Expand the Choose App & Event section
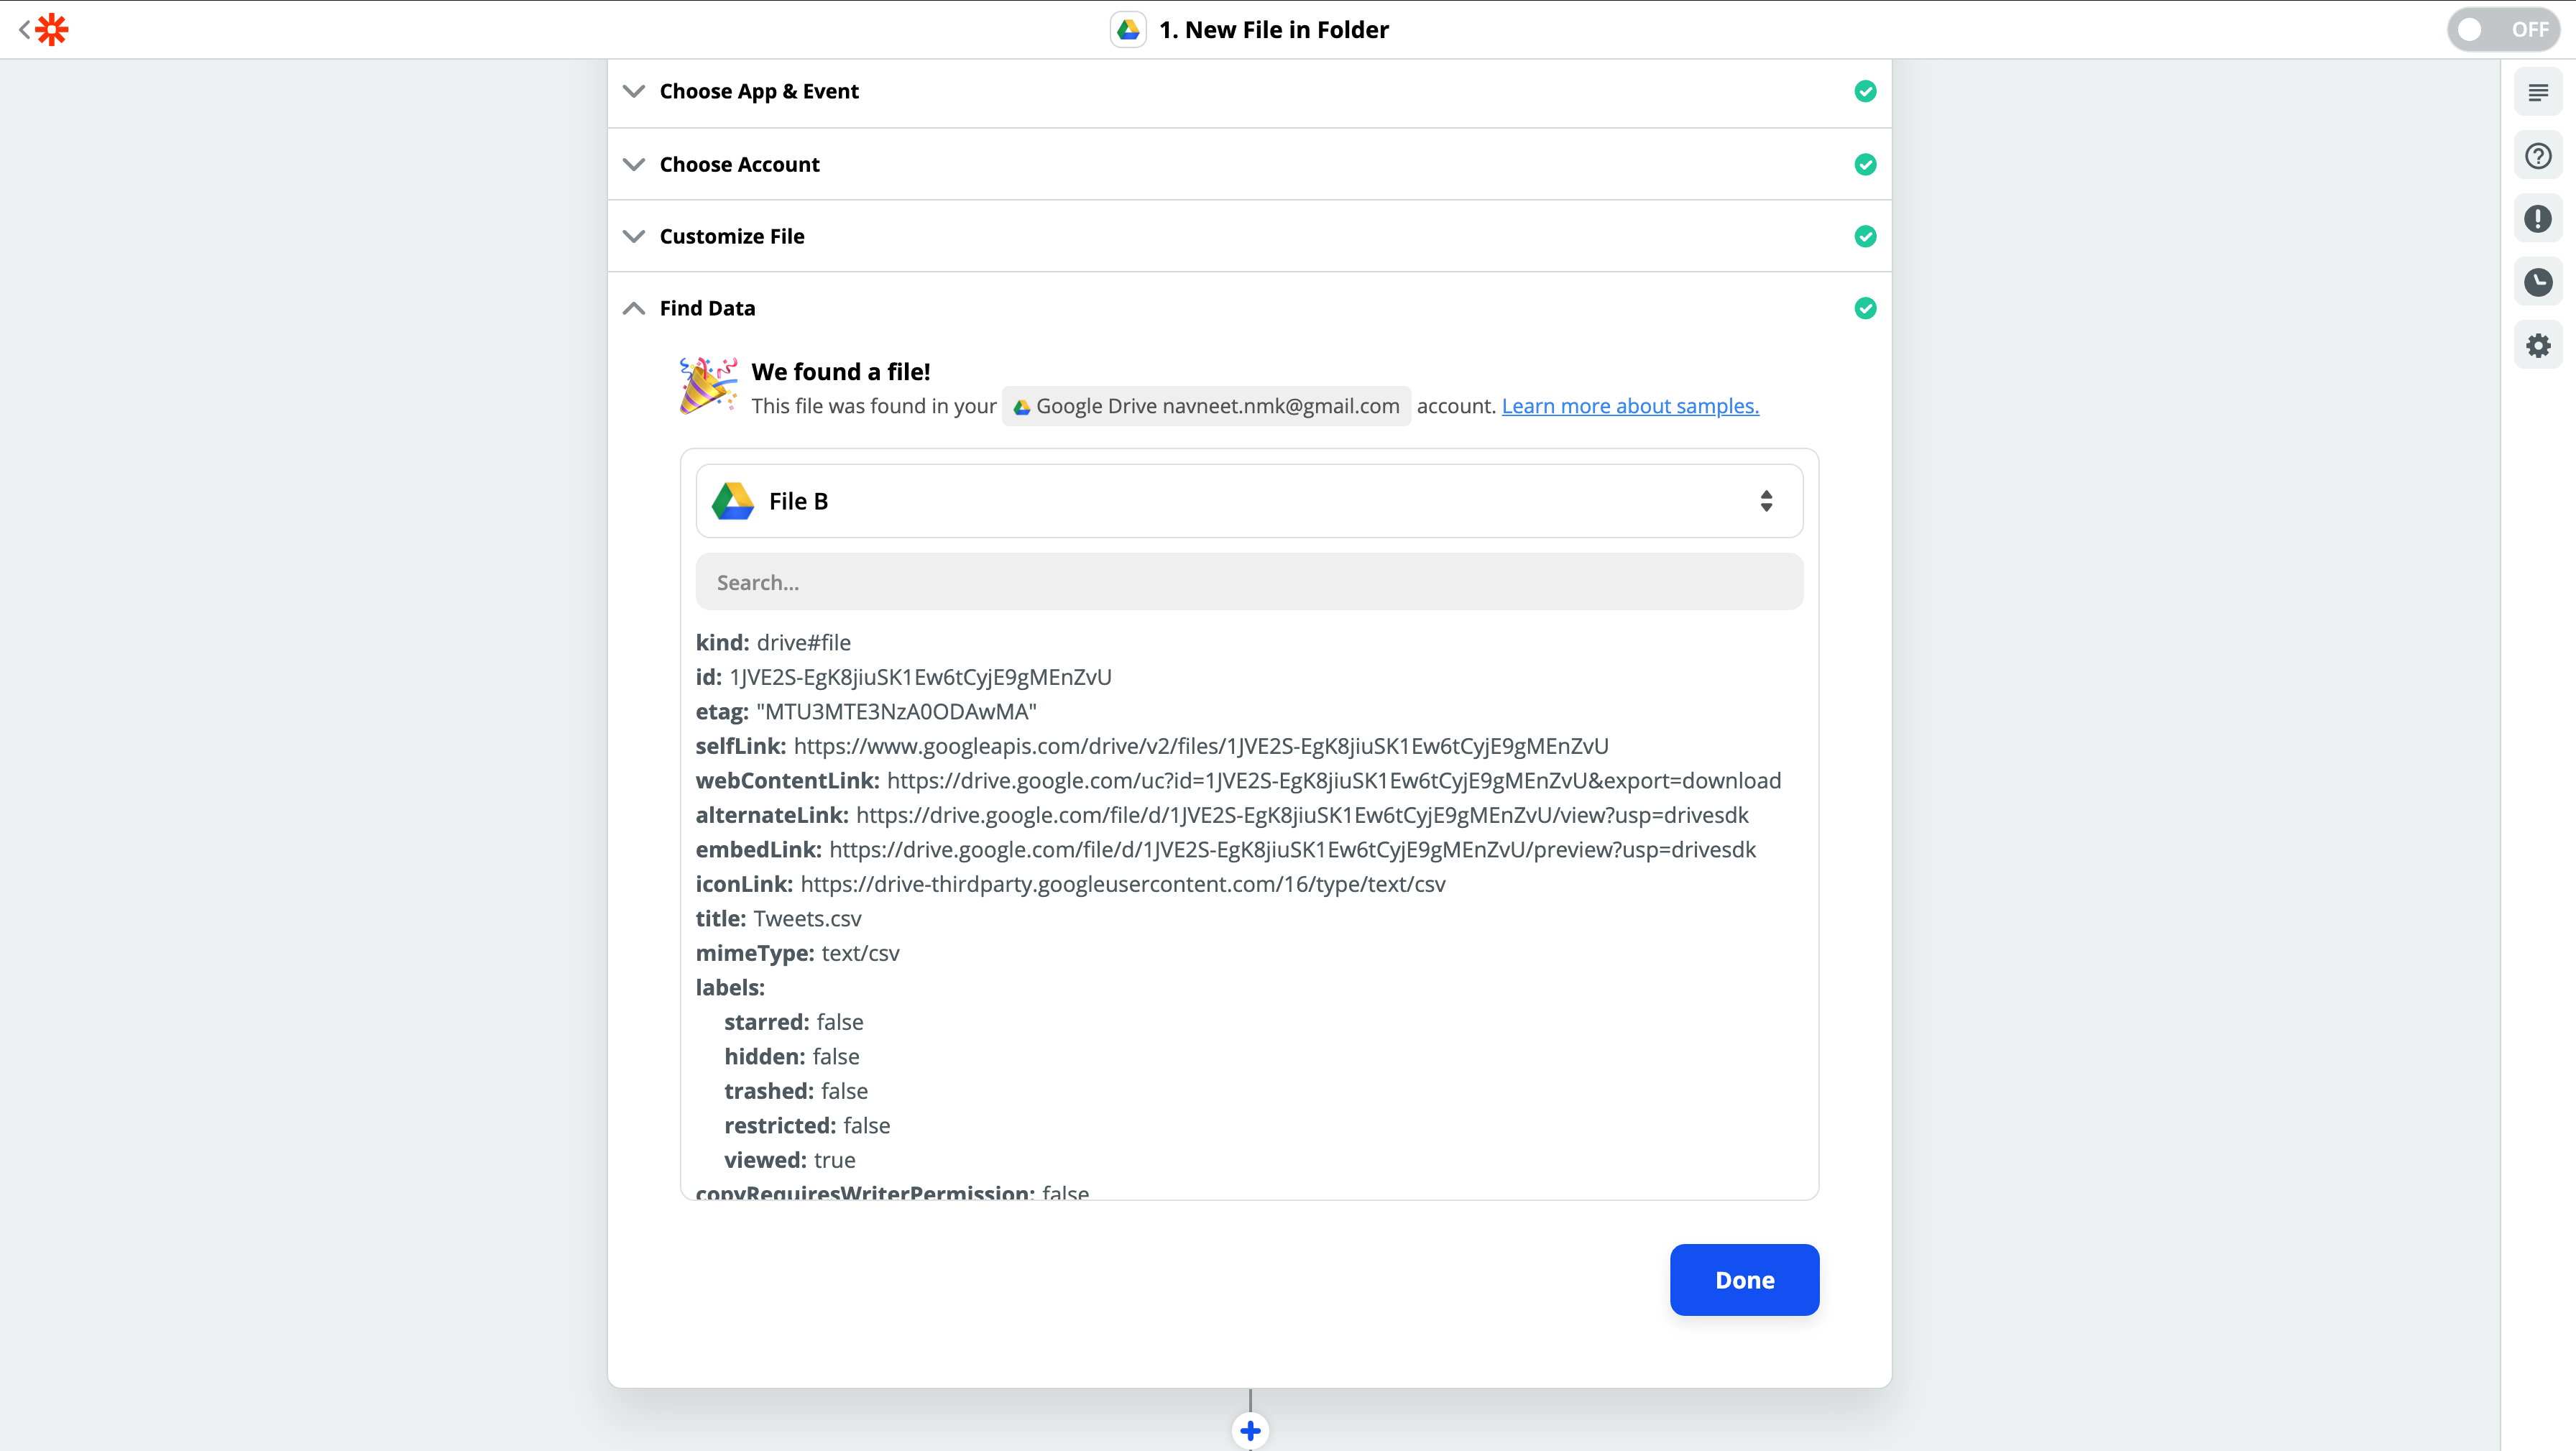 tap(1249, 91)
